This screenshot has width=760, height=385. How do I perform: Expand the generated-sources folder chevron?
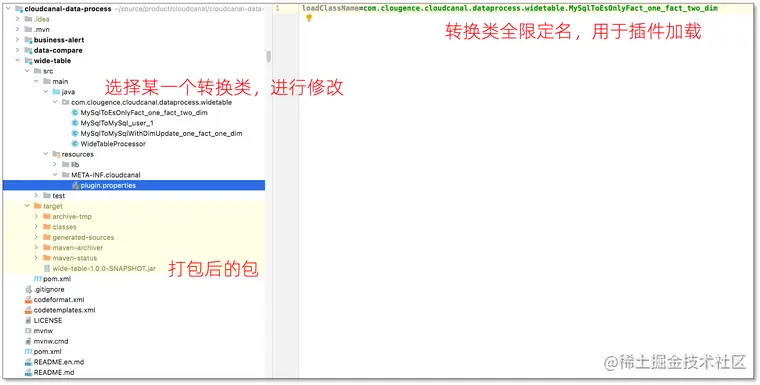(36, 237)
